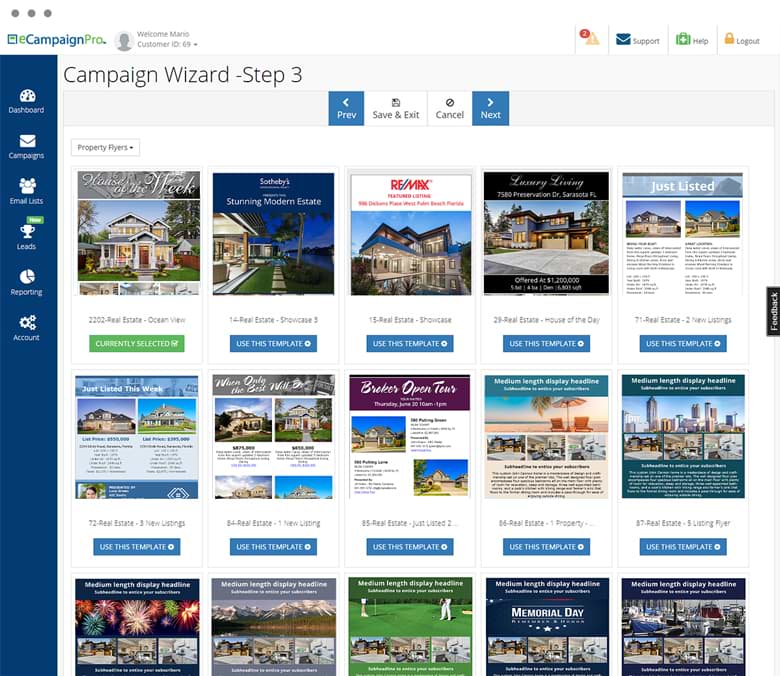The height and width of the screenshot is (676, 780).
Task: Preview Memorial Day template thumbnail
Action: [547, 627]
